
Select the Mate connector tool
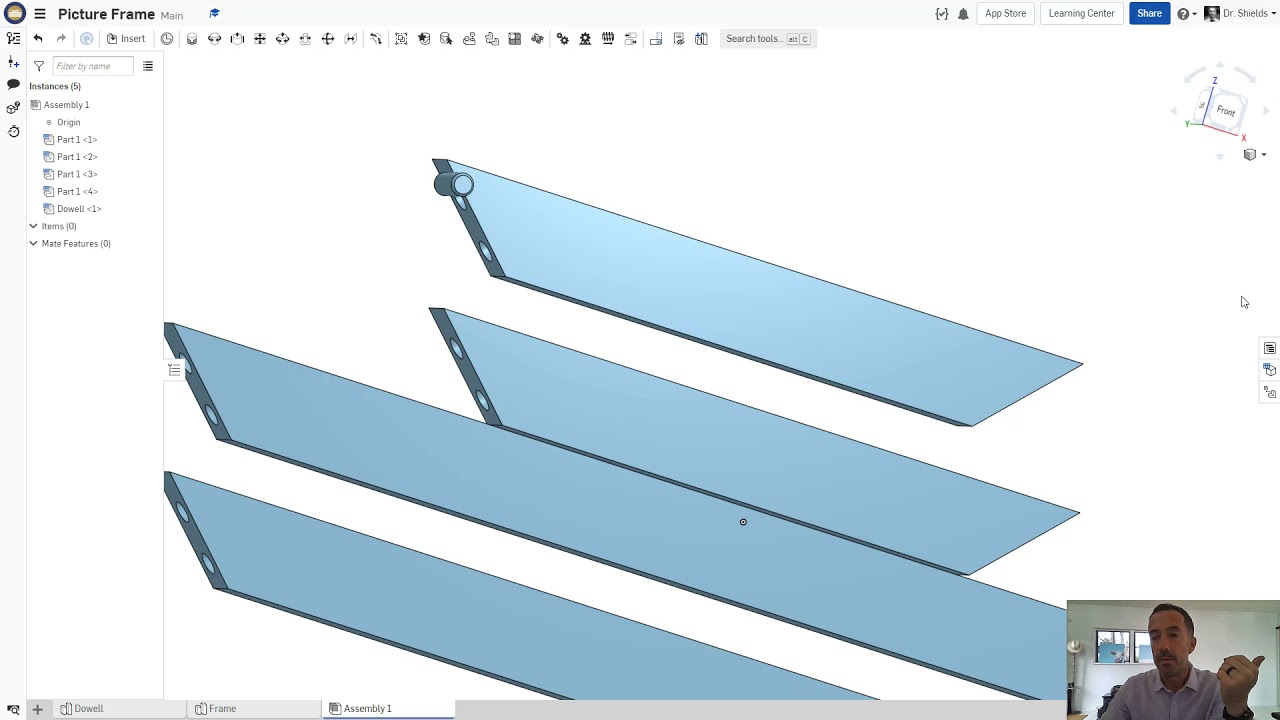tap(424, 39)
